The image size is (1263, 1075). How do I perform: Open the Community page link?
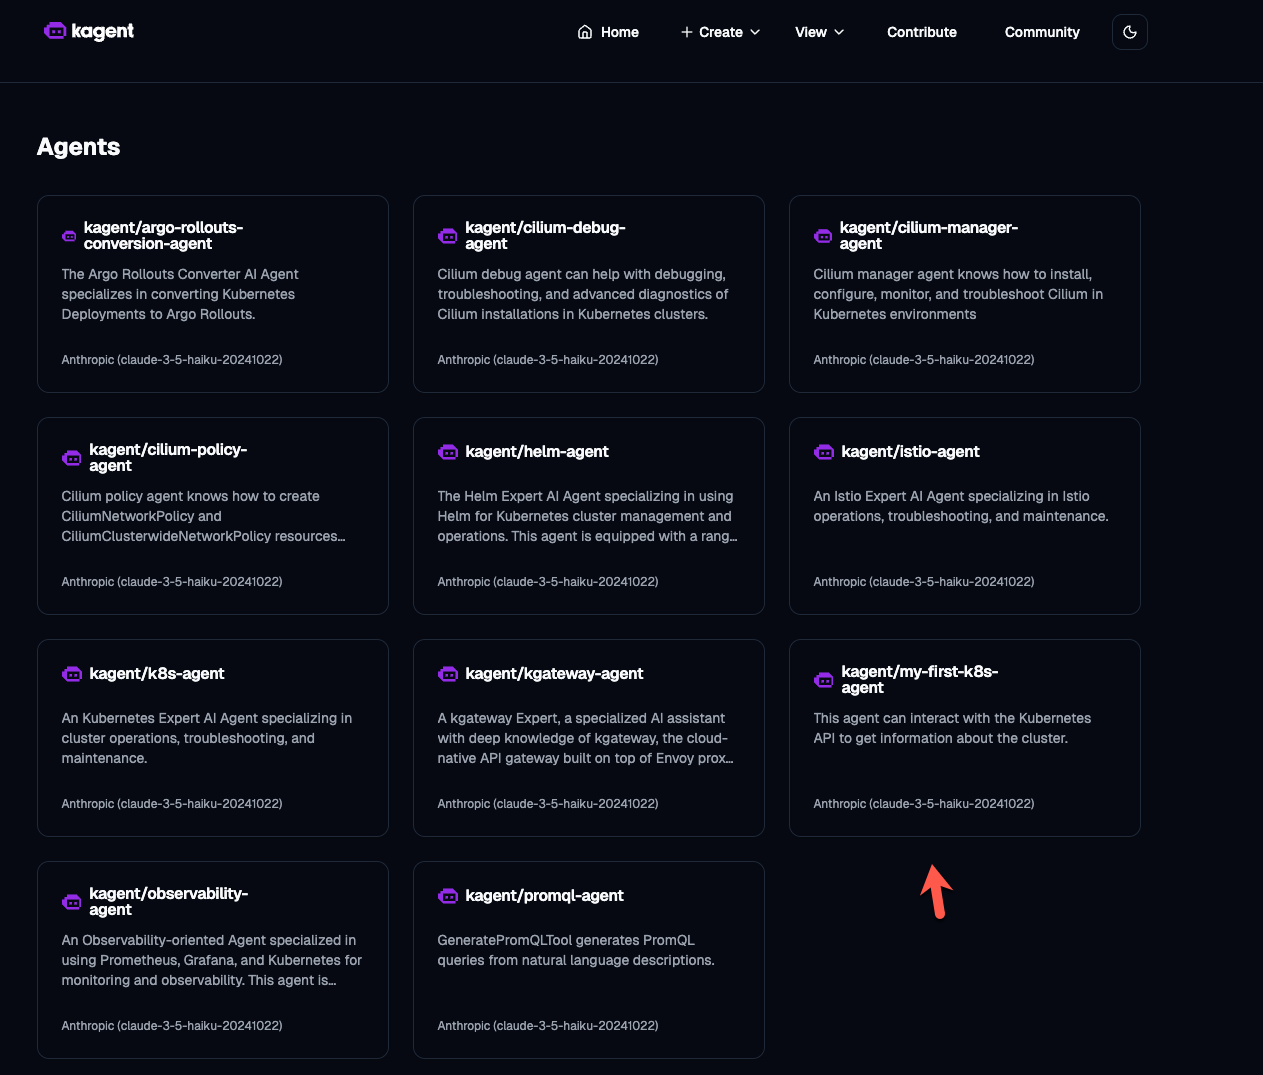pyautogui.click(x=1041, y=32)
